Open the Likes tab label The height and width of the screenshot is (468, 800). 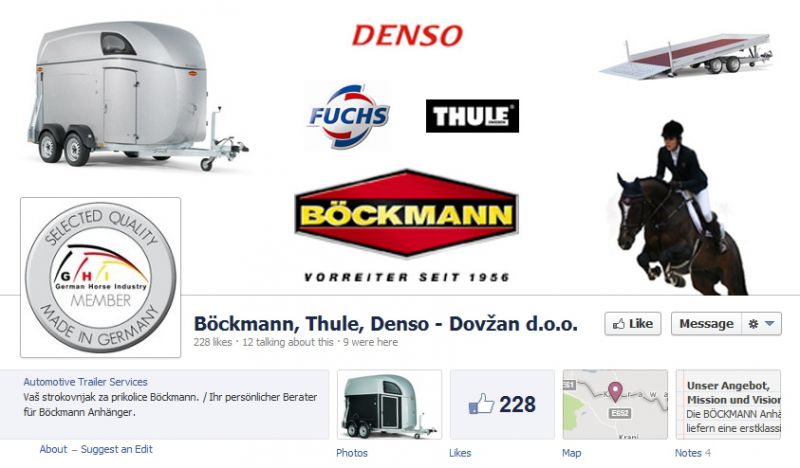pyautogui.click(x=460, y=453)
